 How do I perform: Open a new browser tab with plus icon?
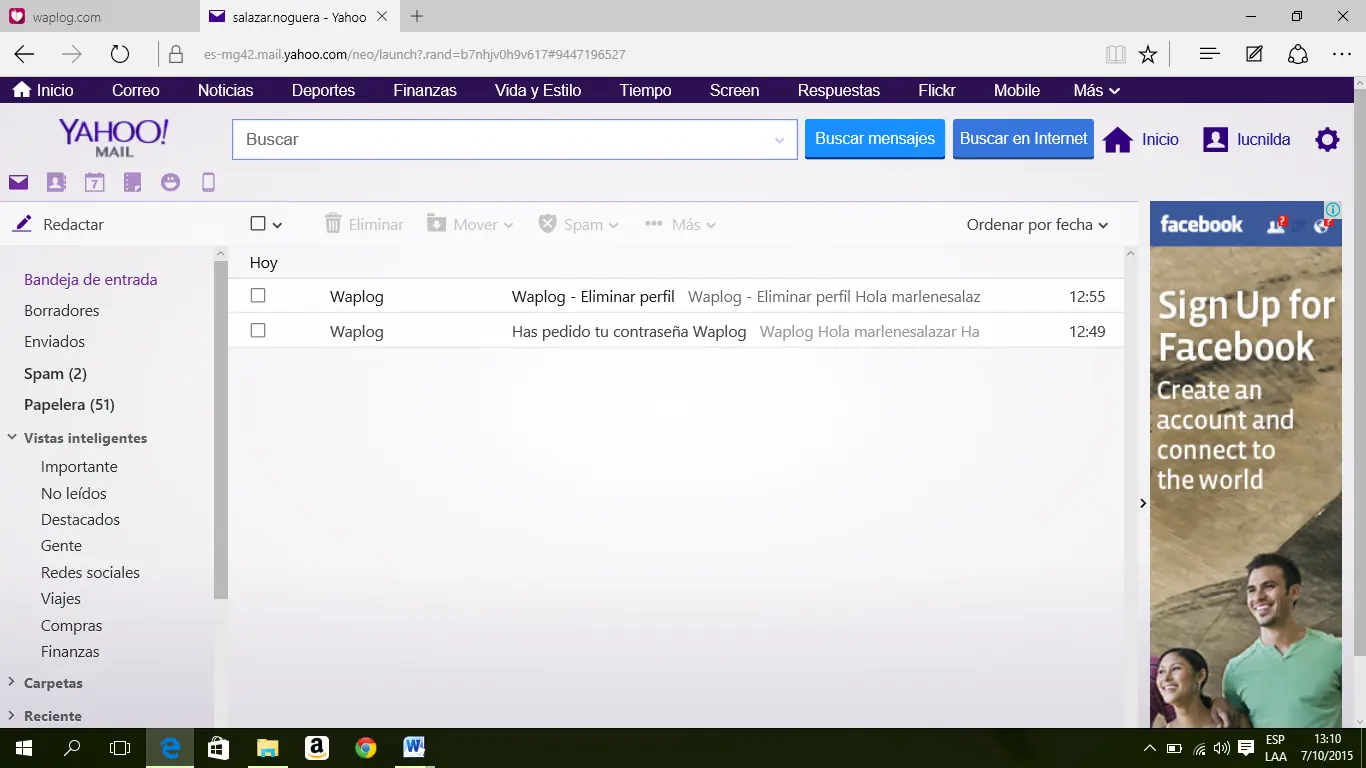click(417, 16)
